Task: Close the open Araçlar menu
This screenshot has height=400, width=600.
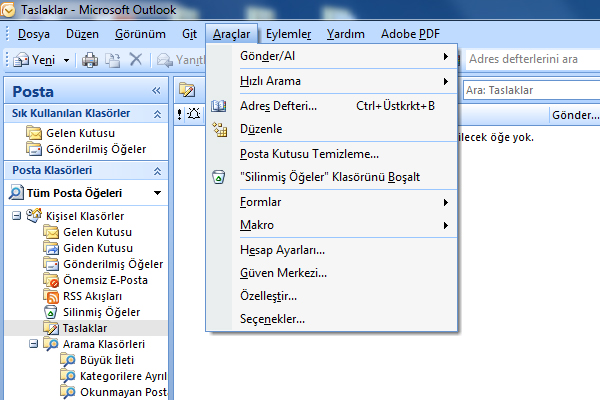Action: (232, 34)
